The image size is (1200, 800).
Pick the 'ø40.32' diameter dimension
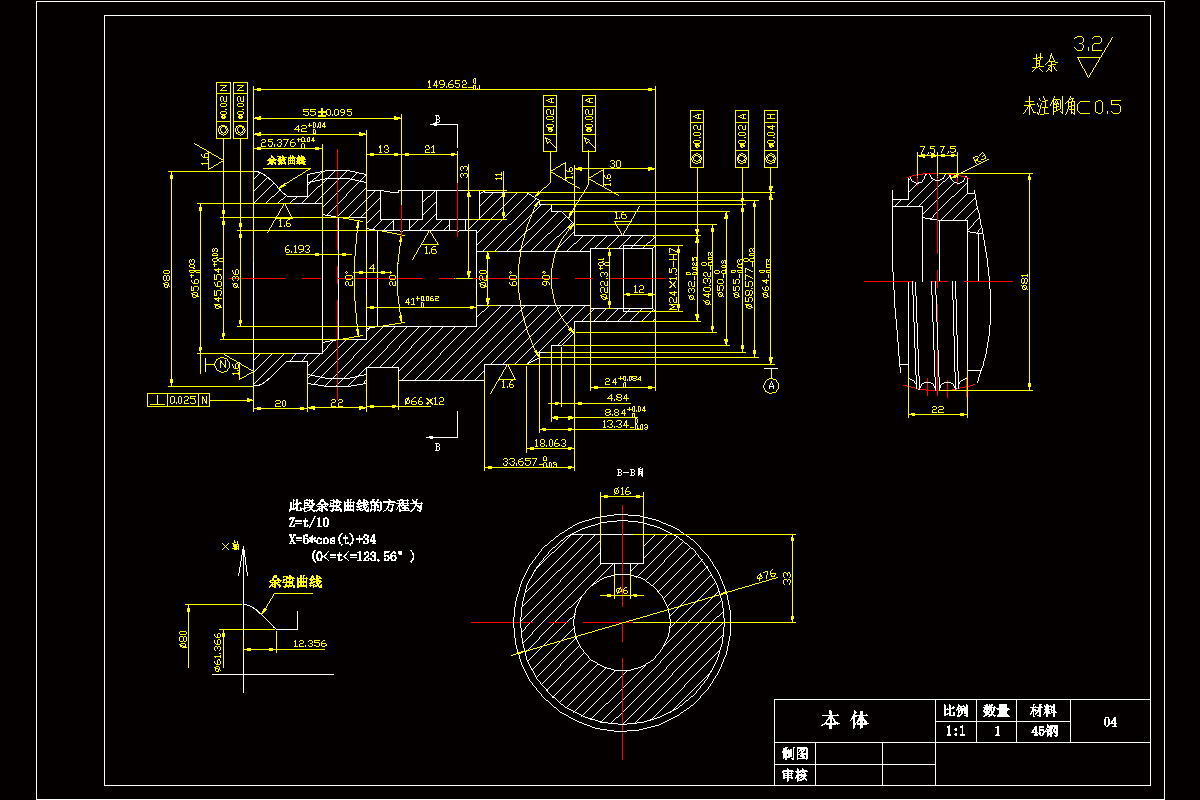tap(707, 280)
